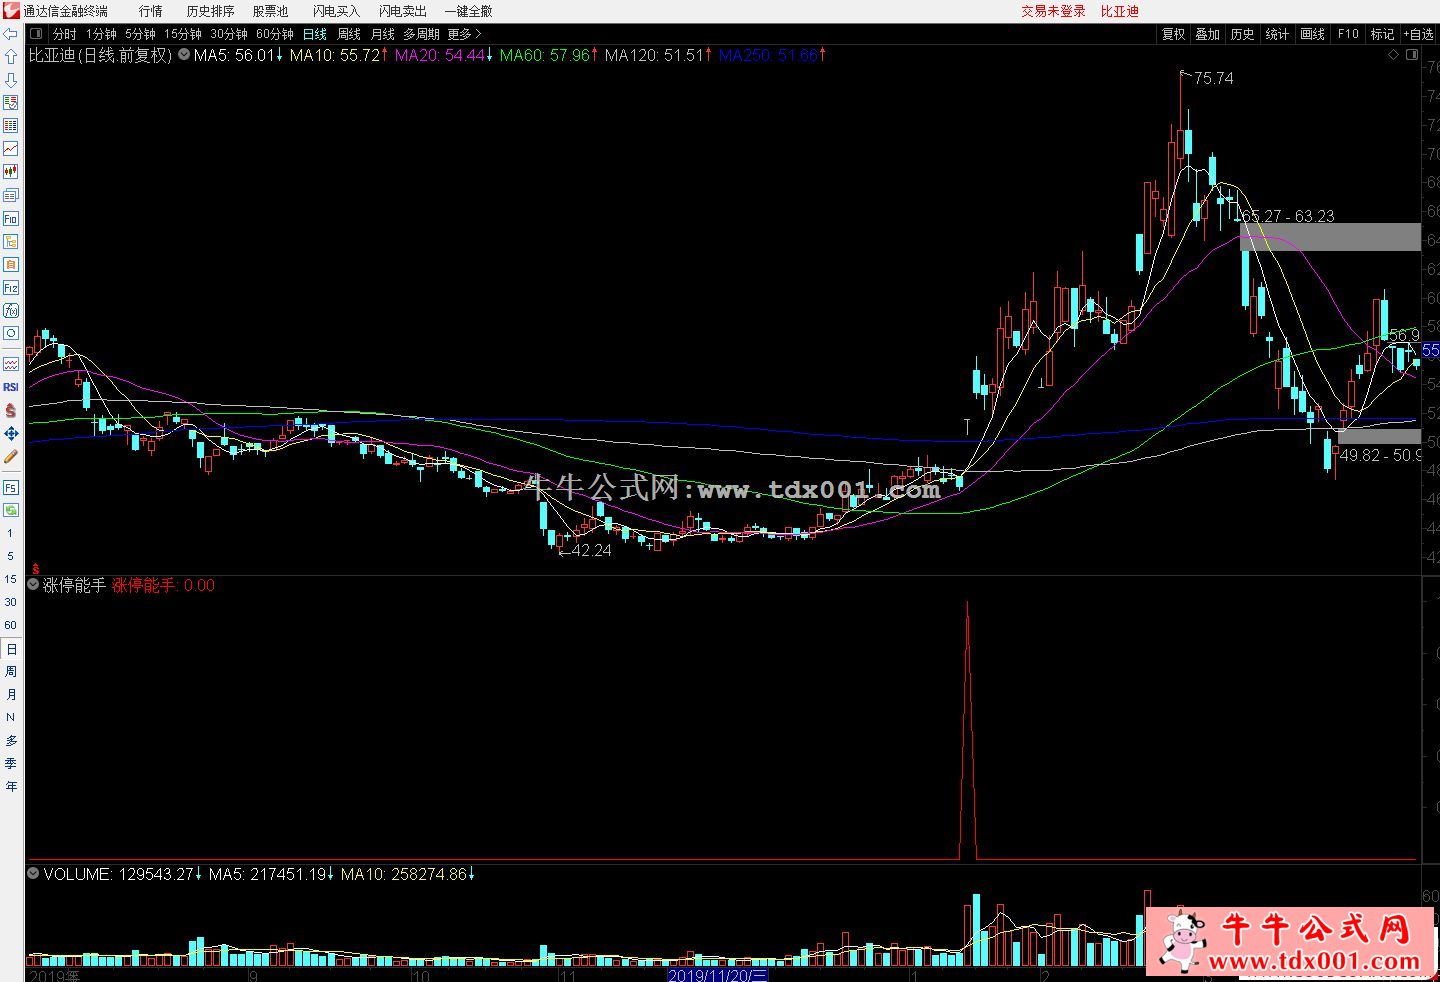Select the 周 (weekly) period in left sidebar
Image resolution: width=1440 pixels, height=982 pixels.
[11, 672]
